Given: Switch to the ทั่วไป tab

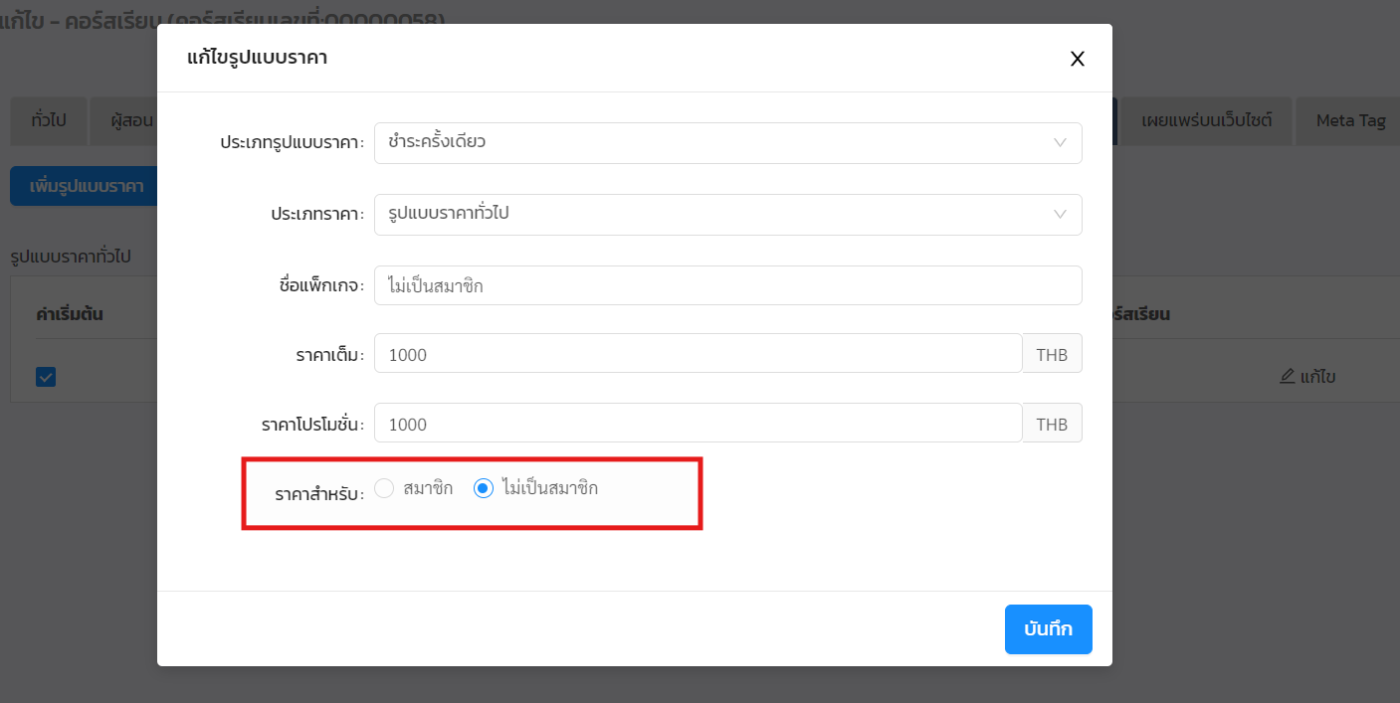Looking at the screenshot, I should [x=48, y=121].
